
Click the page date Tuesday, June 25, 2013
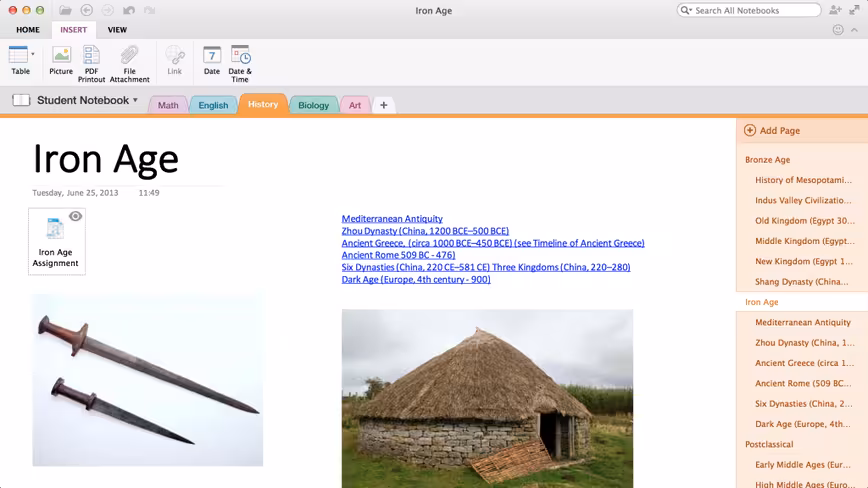click(x=75, y=193)
